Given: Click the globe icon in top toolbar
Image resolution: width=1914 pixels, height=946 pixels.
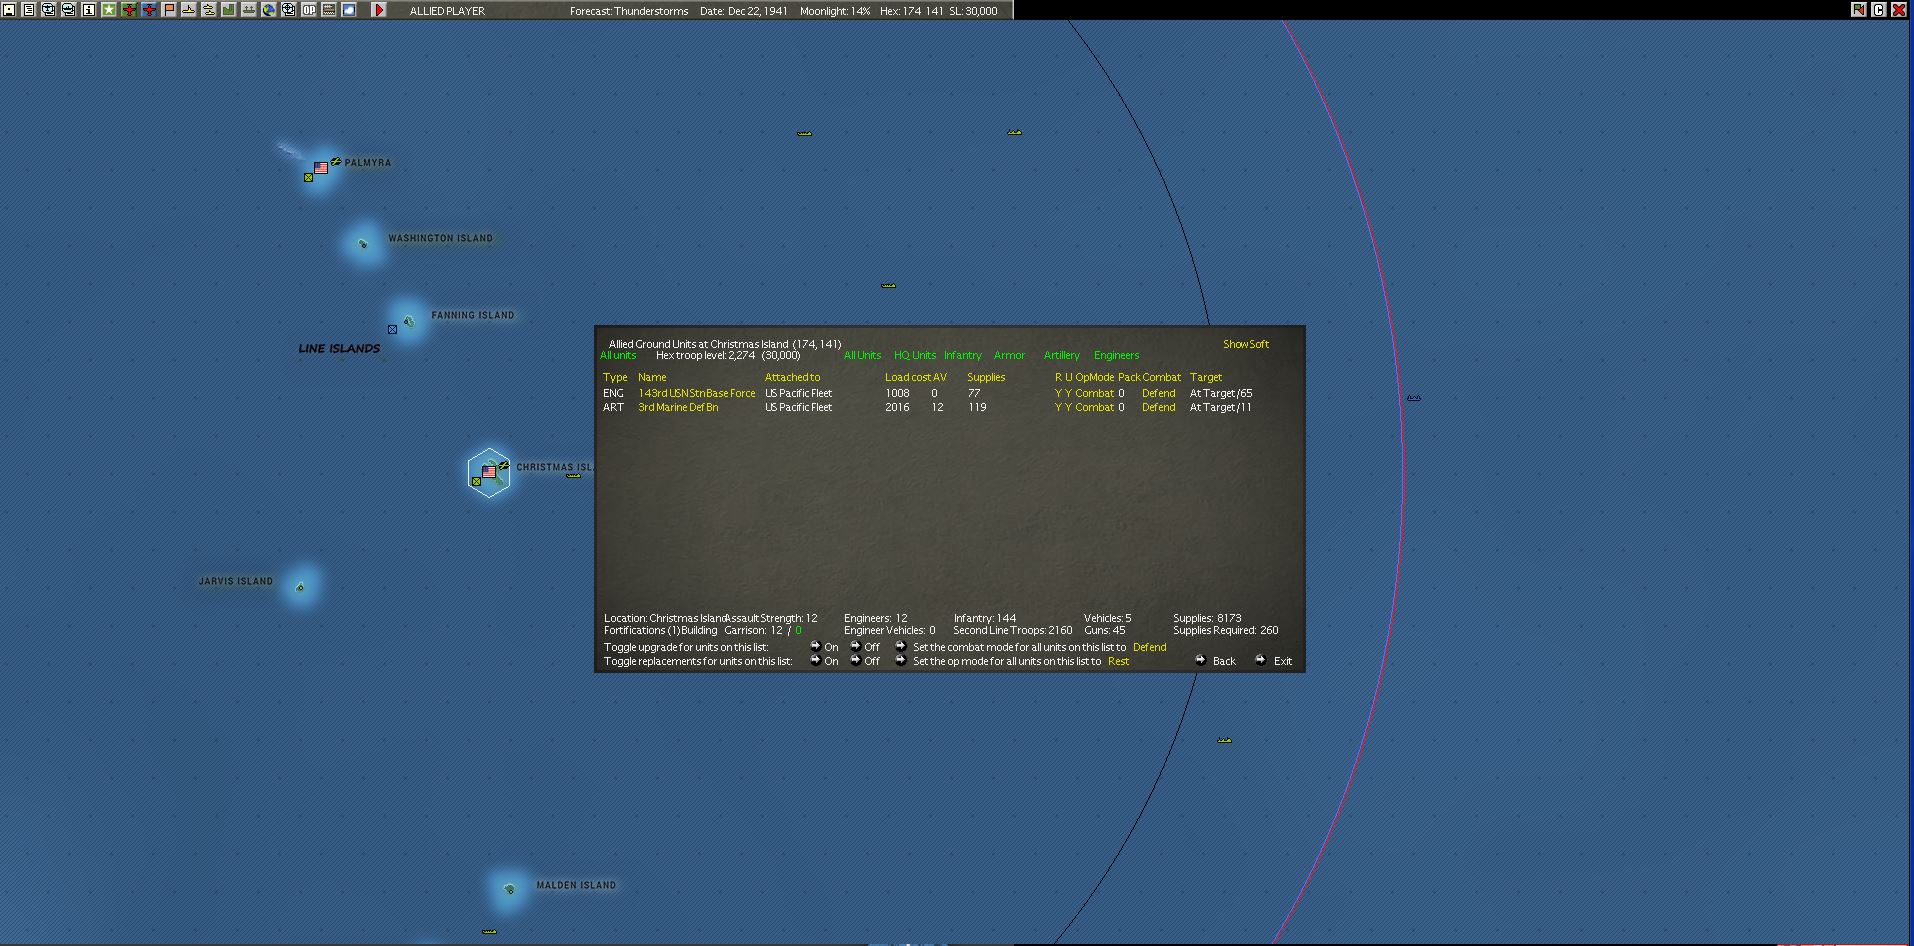Looking at the screenshot, I should pyautogui.click(x=269, y=10).
